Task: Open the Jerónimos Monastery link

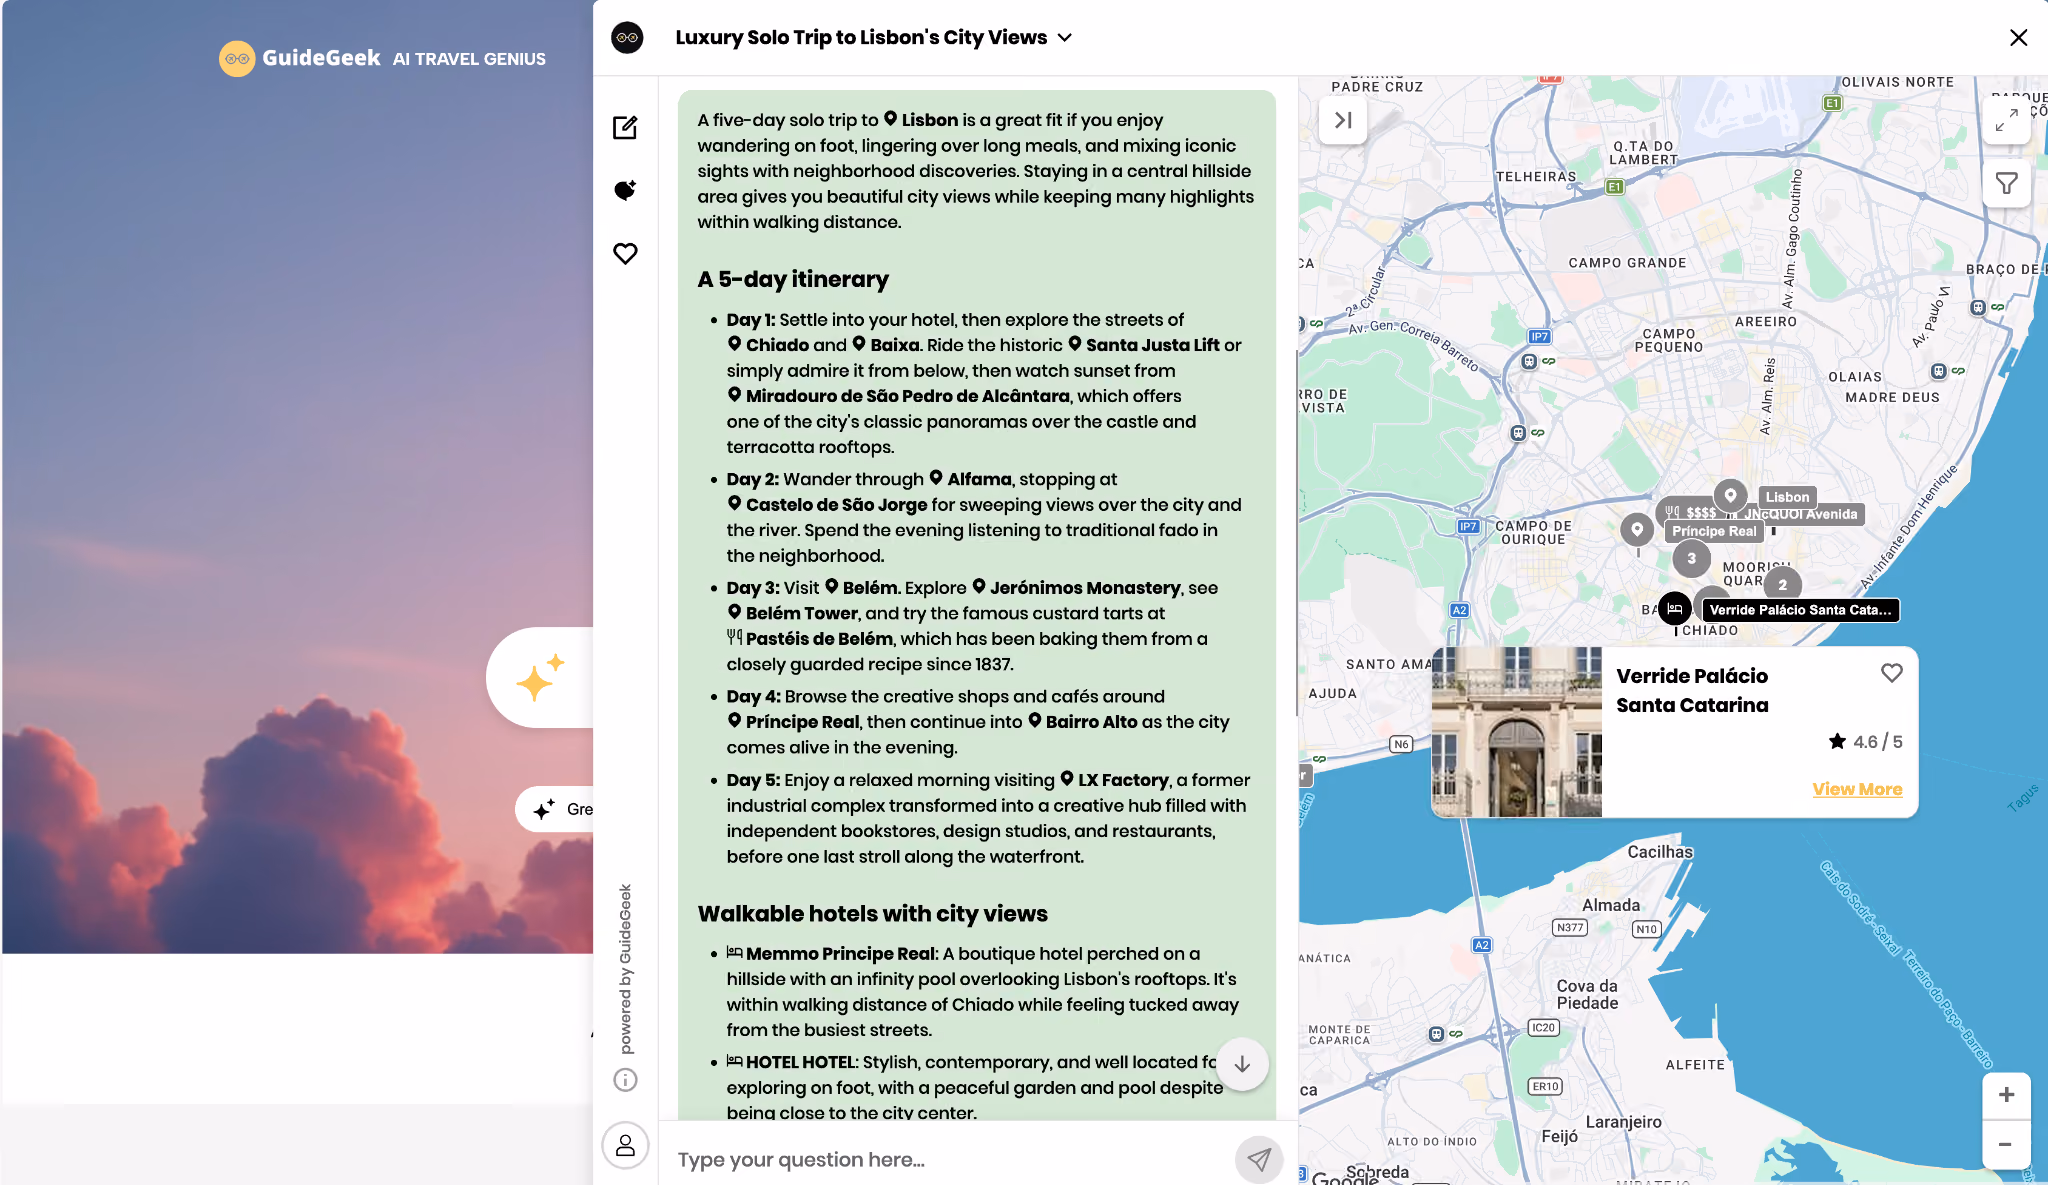Action: pos(1076,588)
